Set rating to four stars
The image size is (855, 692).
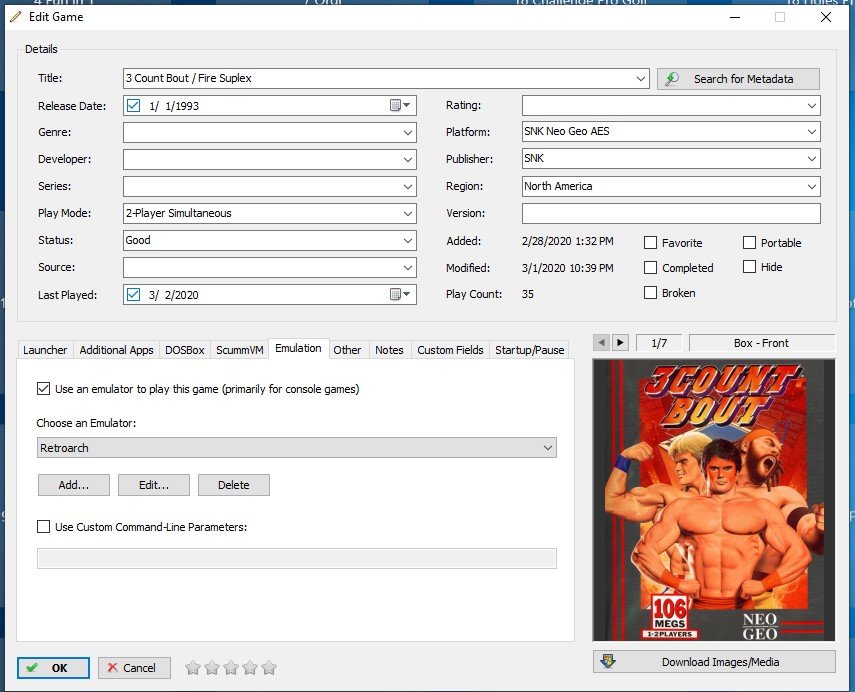[x=250, y=667]
